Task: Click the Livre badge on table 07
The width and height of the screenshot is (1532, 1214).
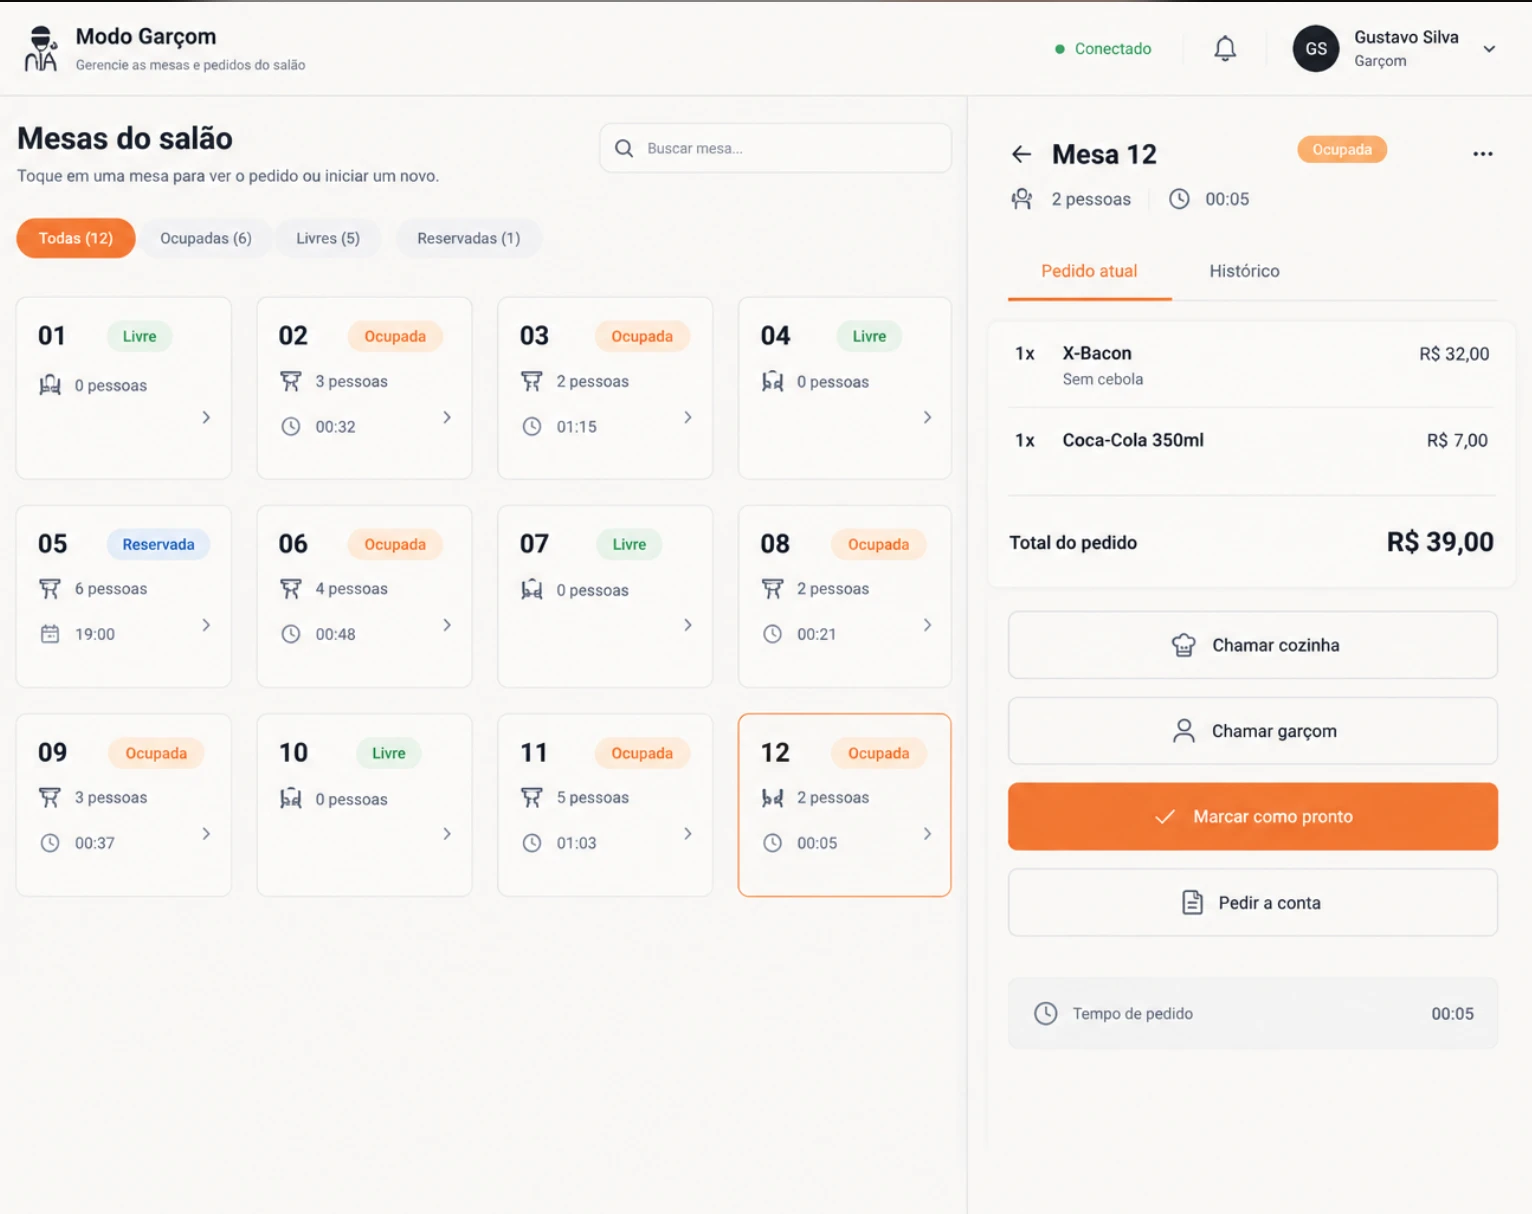Action: point(629,544)
